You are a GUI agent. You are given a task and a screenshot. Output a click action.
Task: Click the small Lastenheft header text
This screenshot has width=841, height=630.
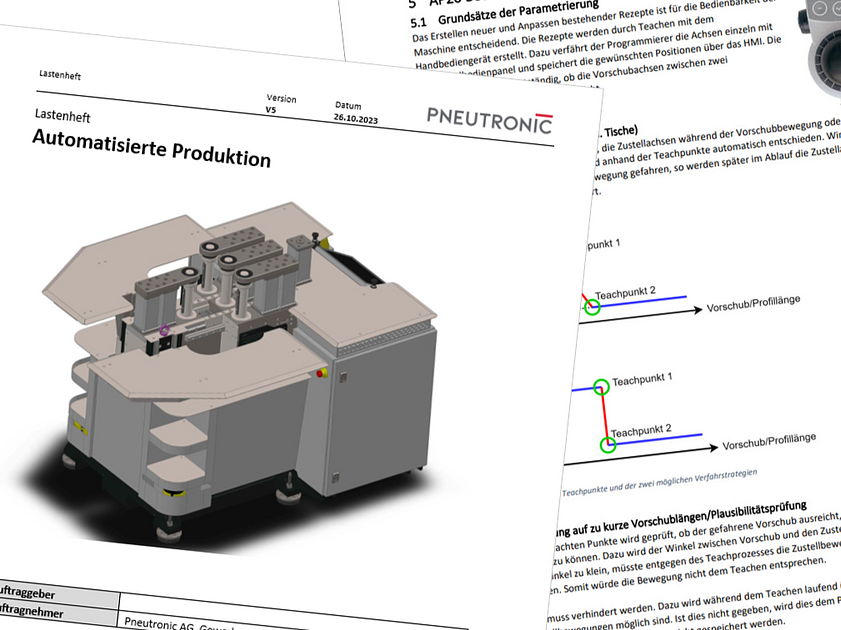(x=60, y=75)
